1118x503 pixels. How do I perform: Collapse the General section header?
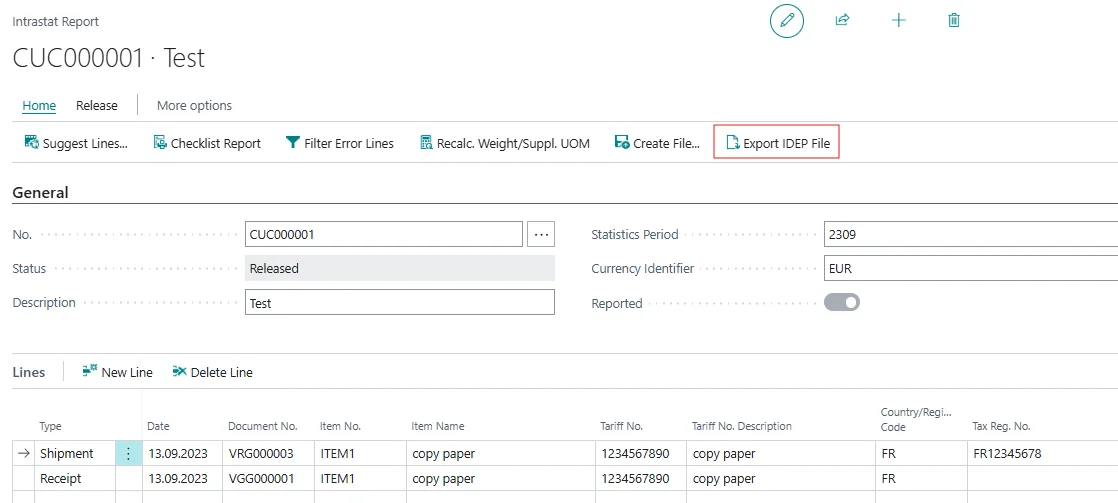click(x=41, y=193)
